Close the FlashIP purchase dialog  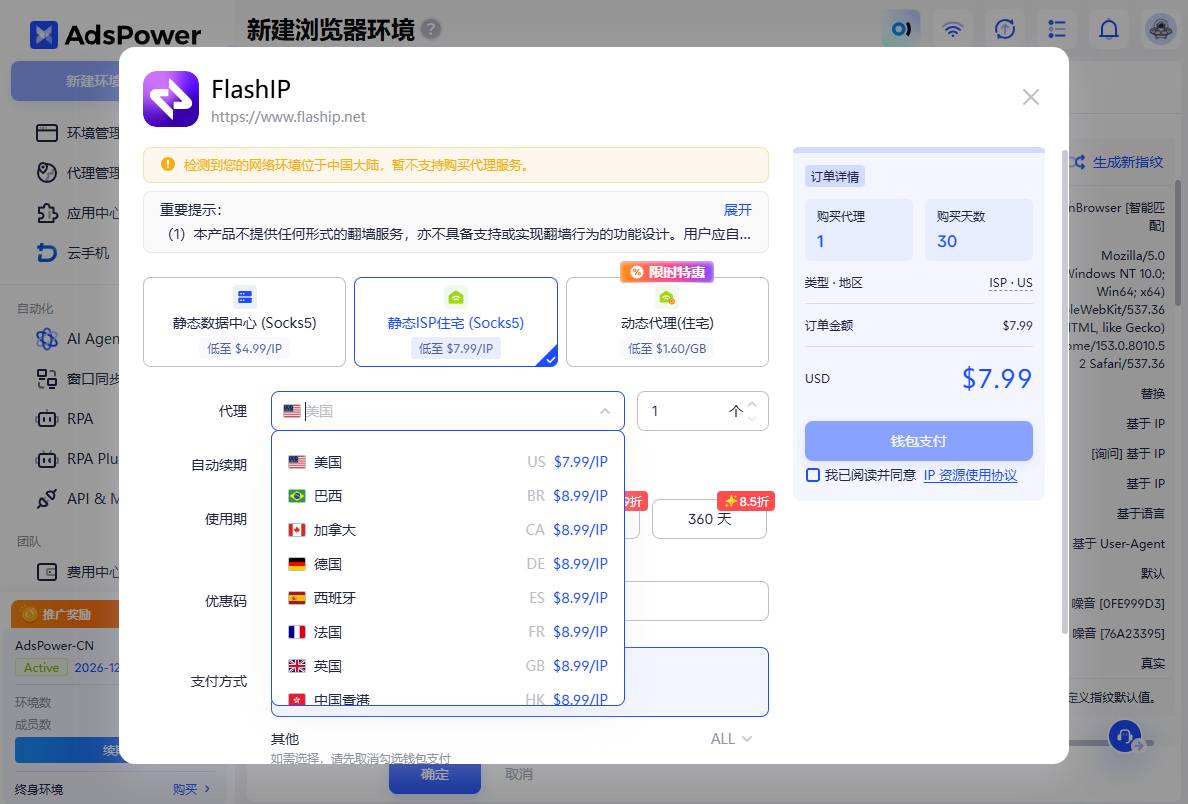[1030, 97]
